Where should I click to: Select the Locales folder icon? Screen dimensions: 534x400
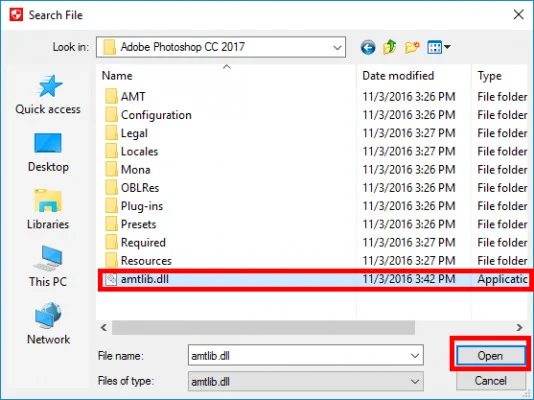click(x=111, y=151)
